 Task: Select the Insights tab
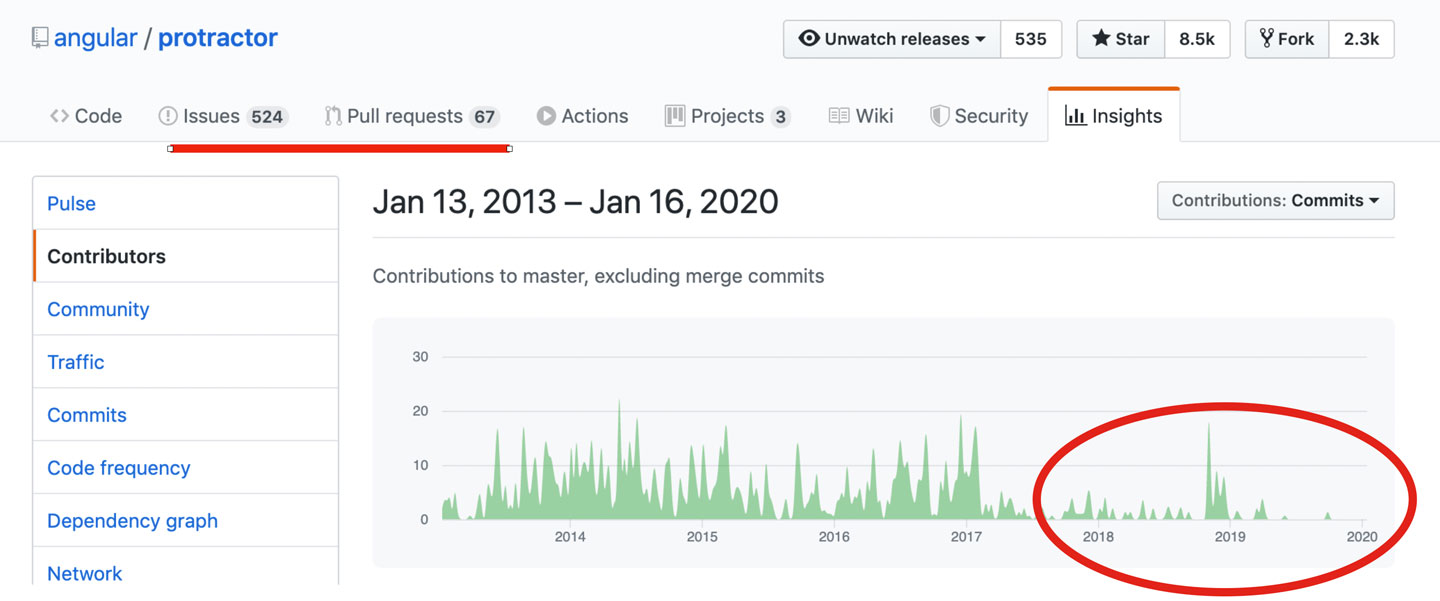1114,116
